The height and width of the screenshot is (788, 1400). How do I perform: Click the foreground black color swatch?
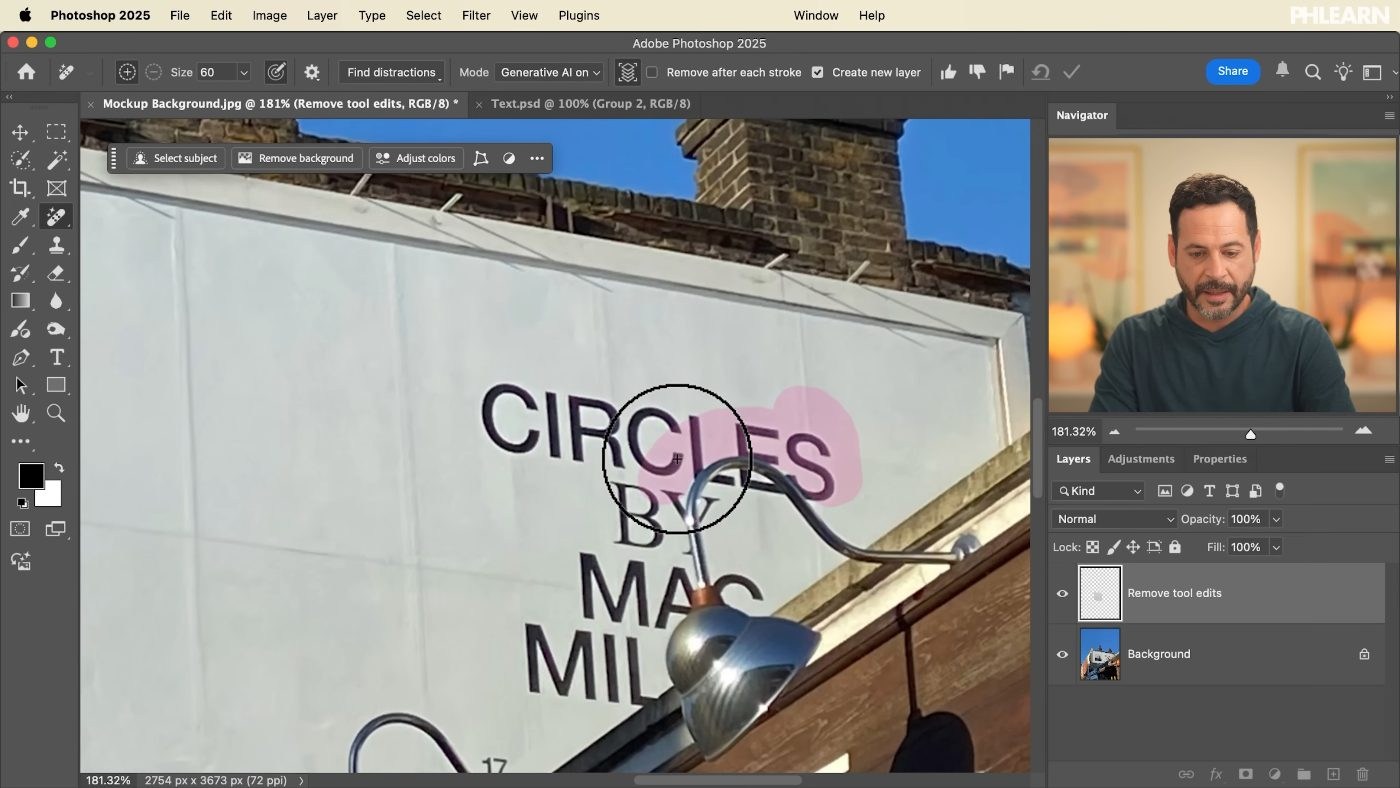[30, 475]
